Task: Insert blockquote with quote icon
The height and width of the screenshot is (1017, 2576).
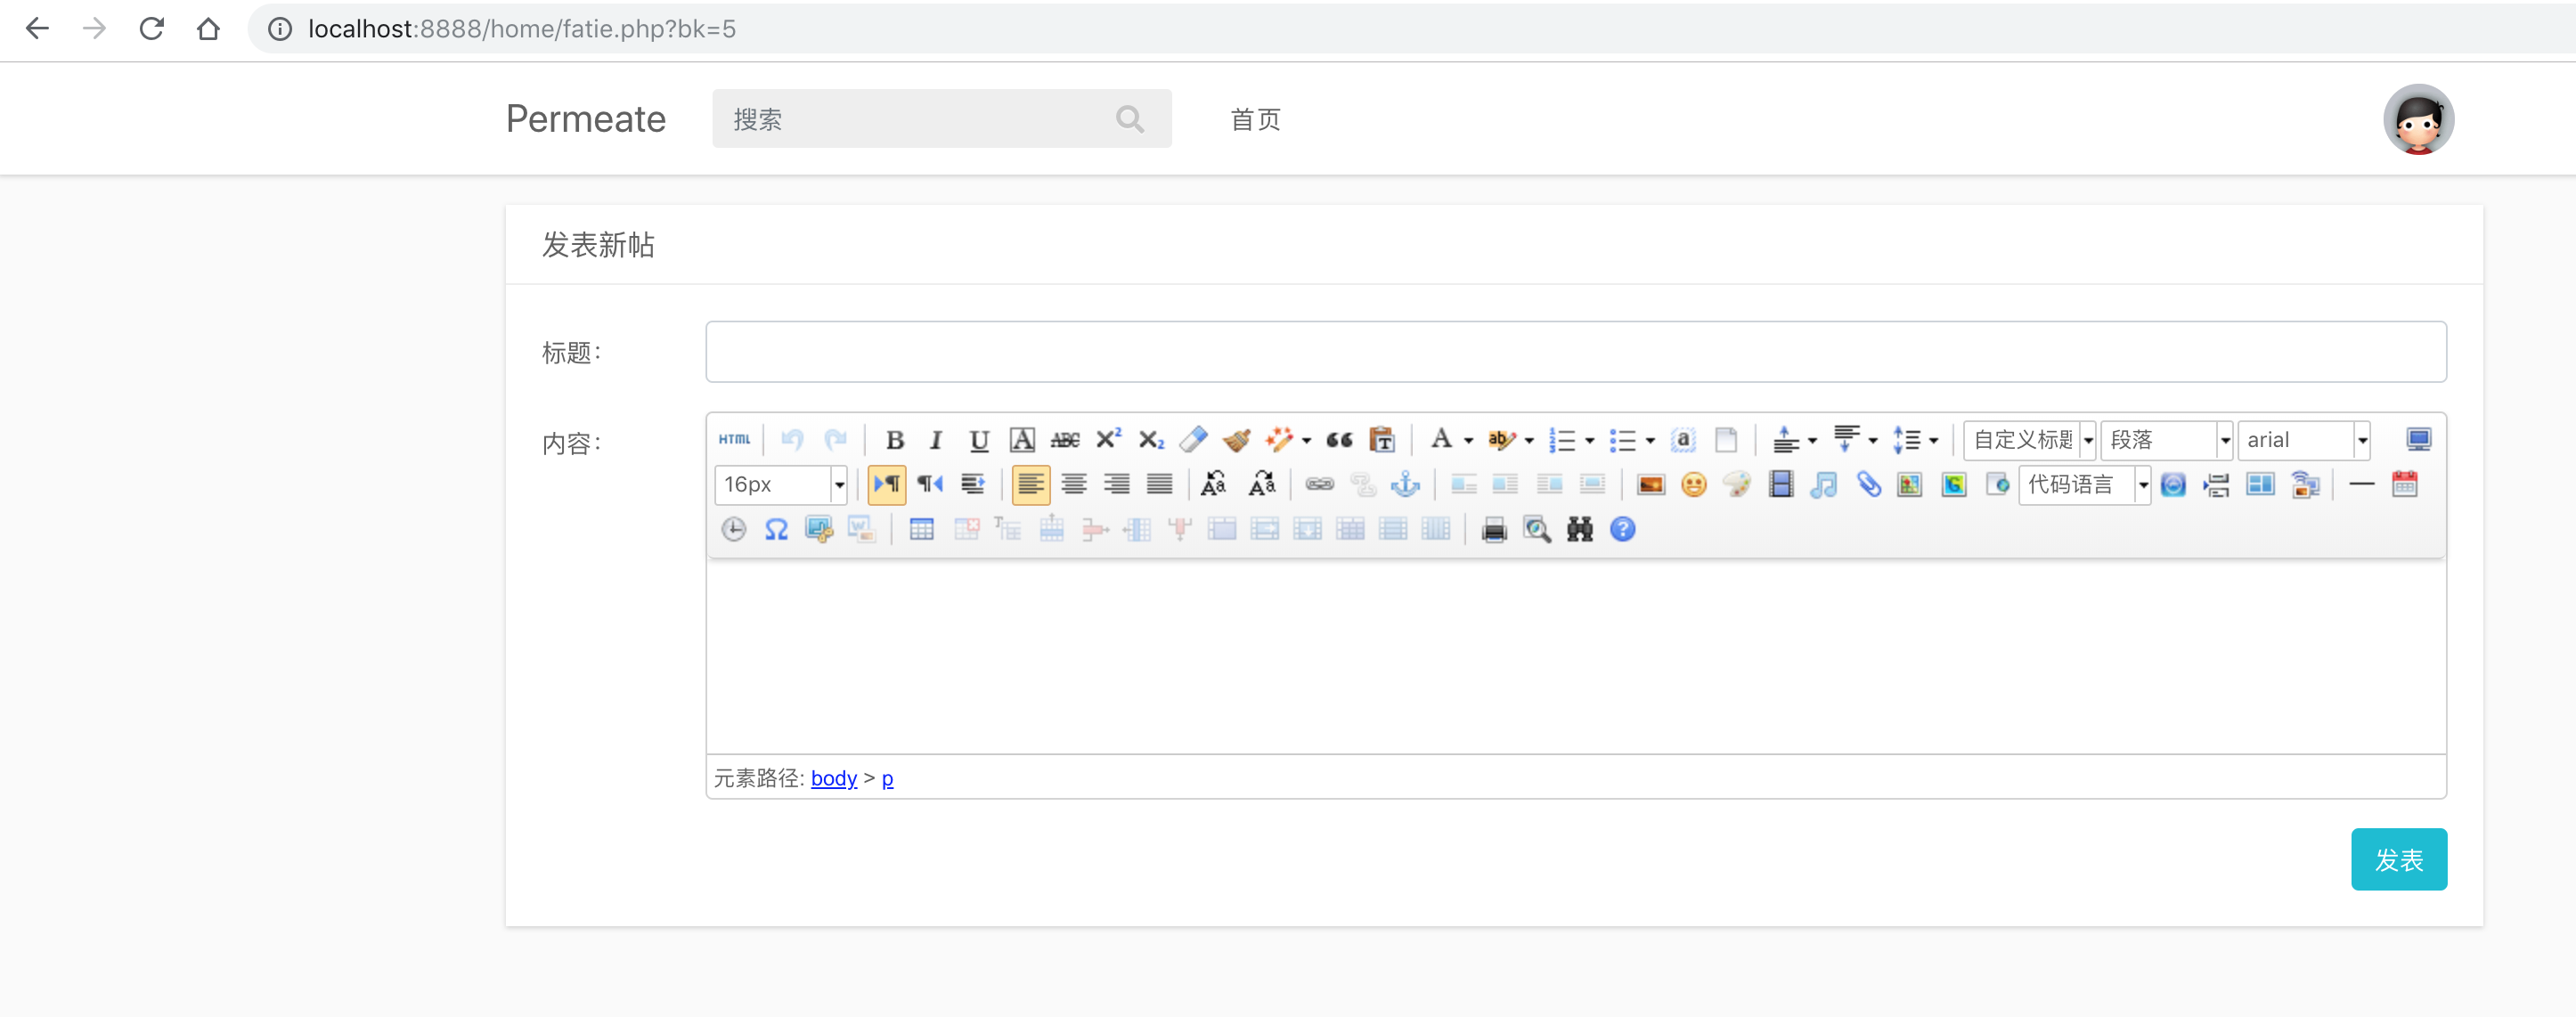Action: 1339,440
